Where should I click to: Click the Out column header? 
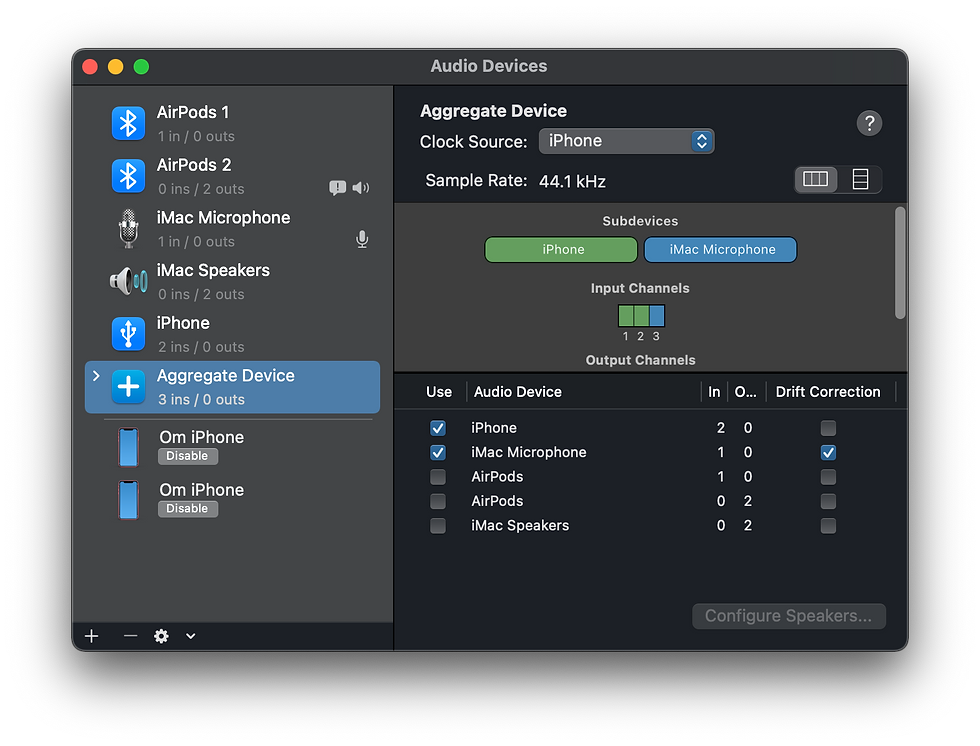pos(746,392)
